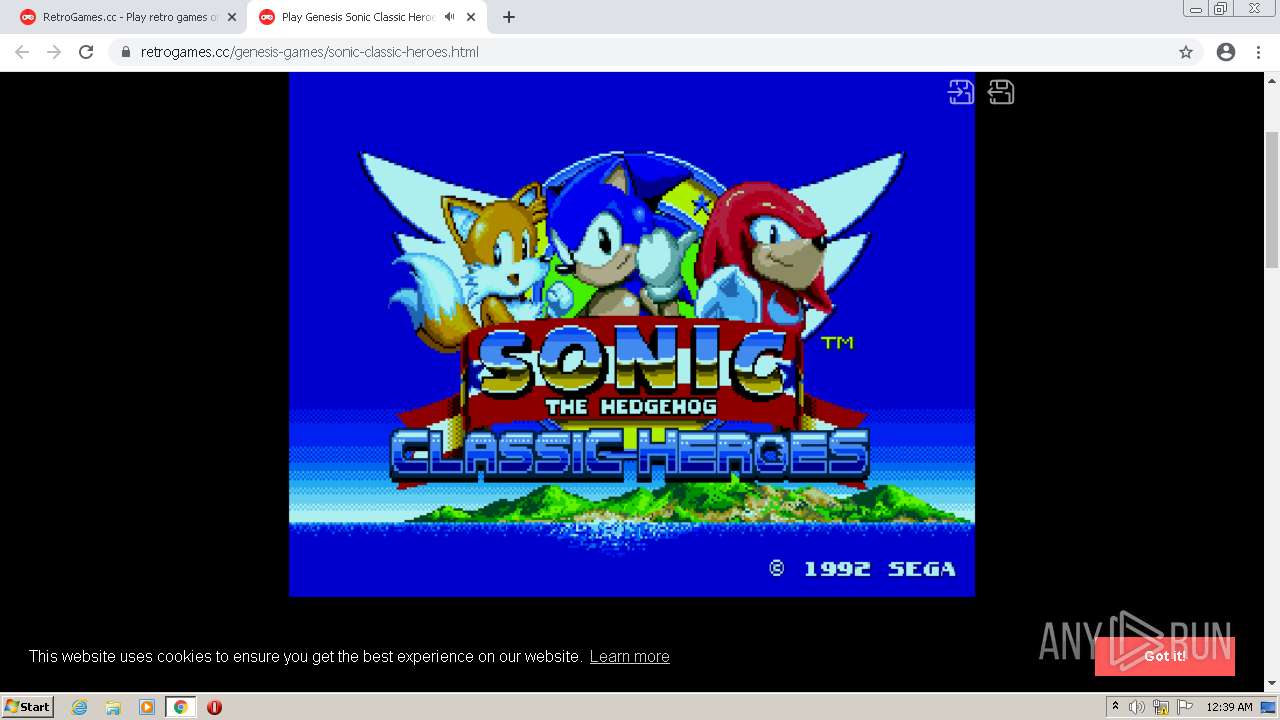
Task: Click the scrollbar down arrow
Action: [x=1272, y=684]
